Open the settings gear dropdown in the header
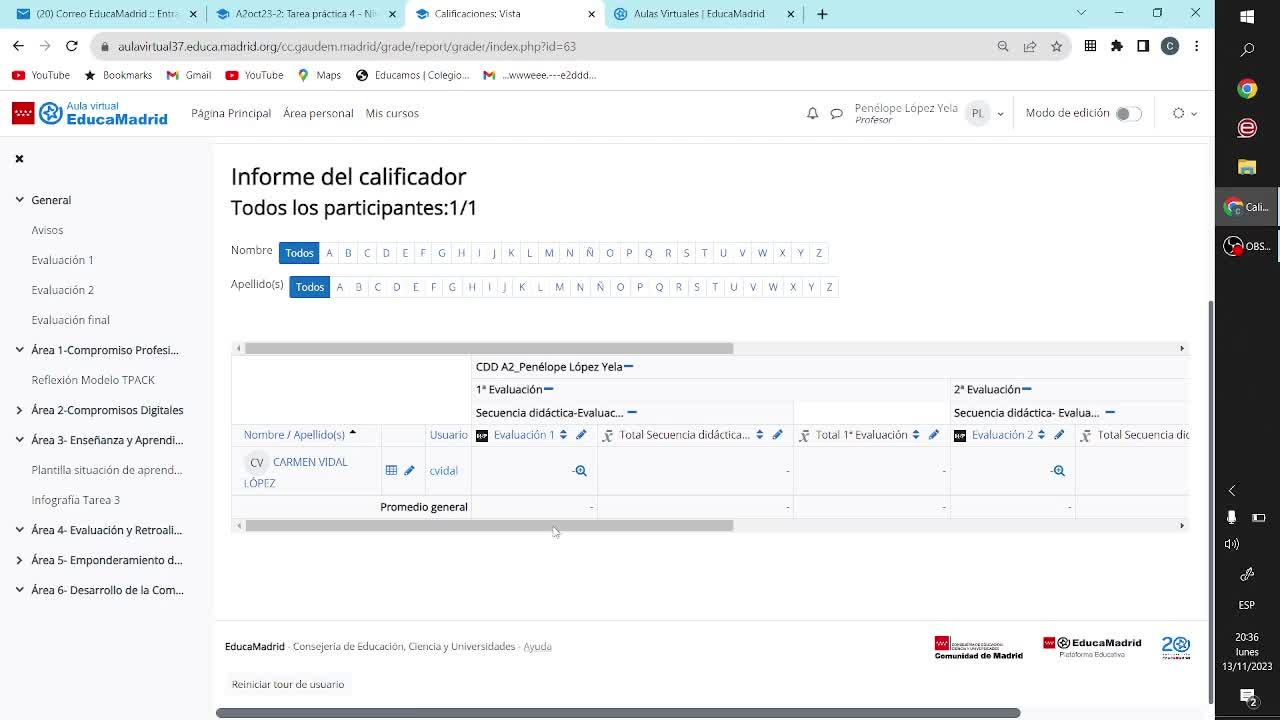Viewport: 1280px width, 720px height. [x=1184, y=114]
